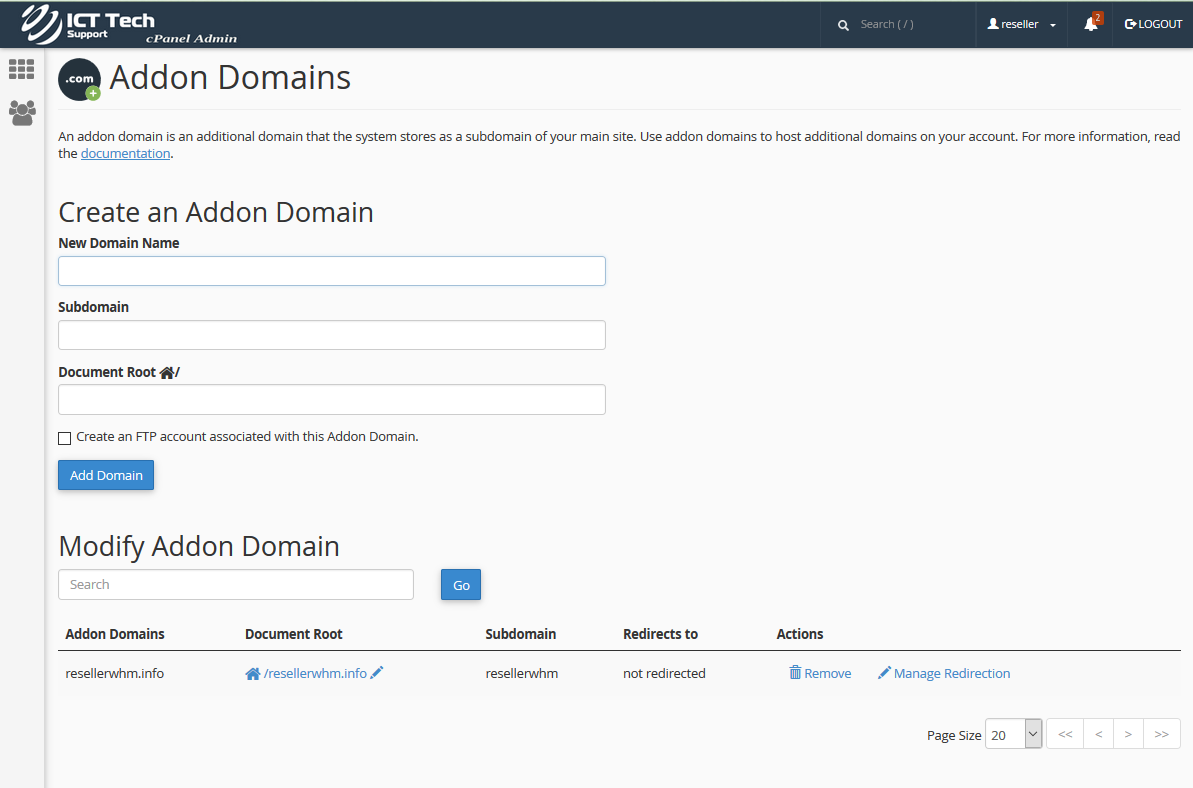Open the Page Size dropdown
Screen dimensions: 1193x788
pos(1013,734)
